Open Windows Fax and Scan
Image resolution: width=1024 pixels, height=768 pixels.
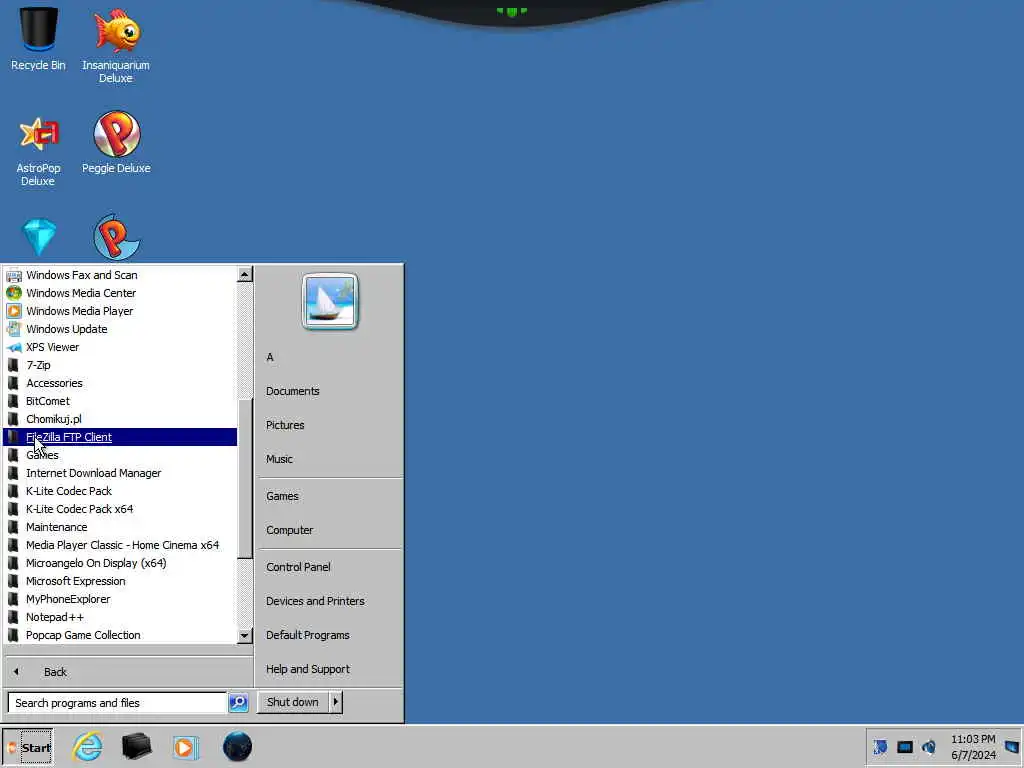point(120,275)
